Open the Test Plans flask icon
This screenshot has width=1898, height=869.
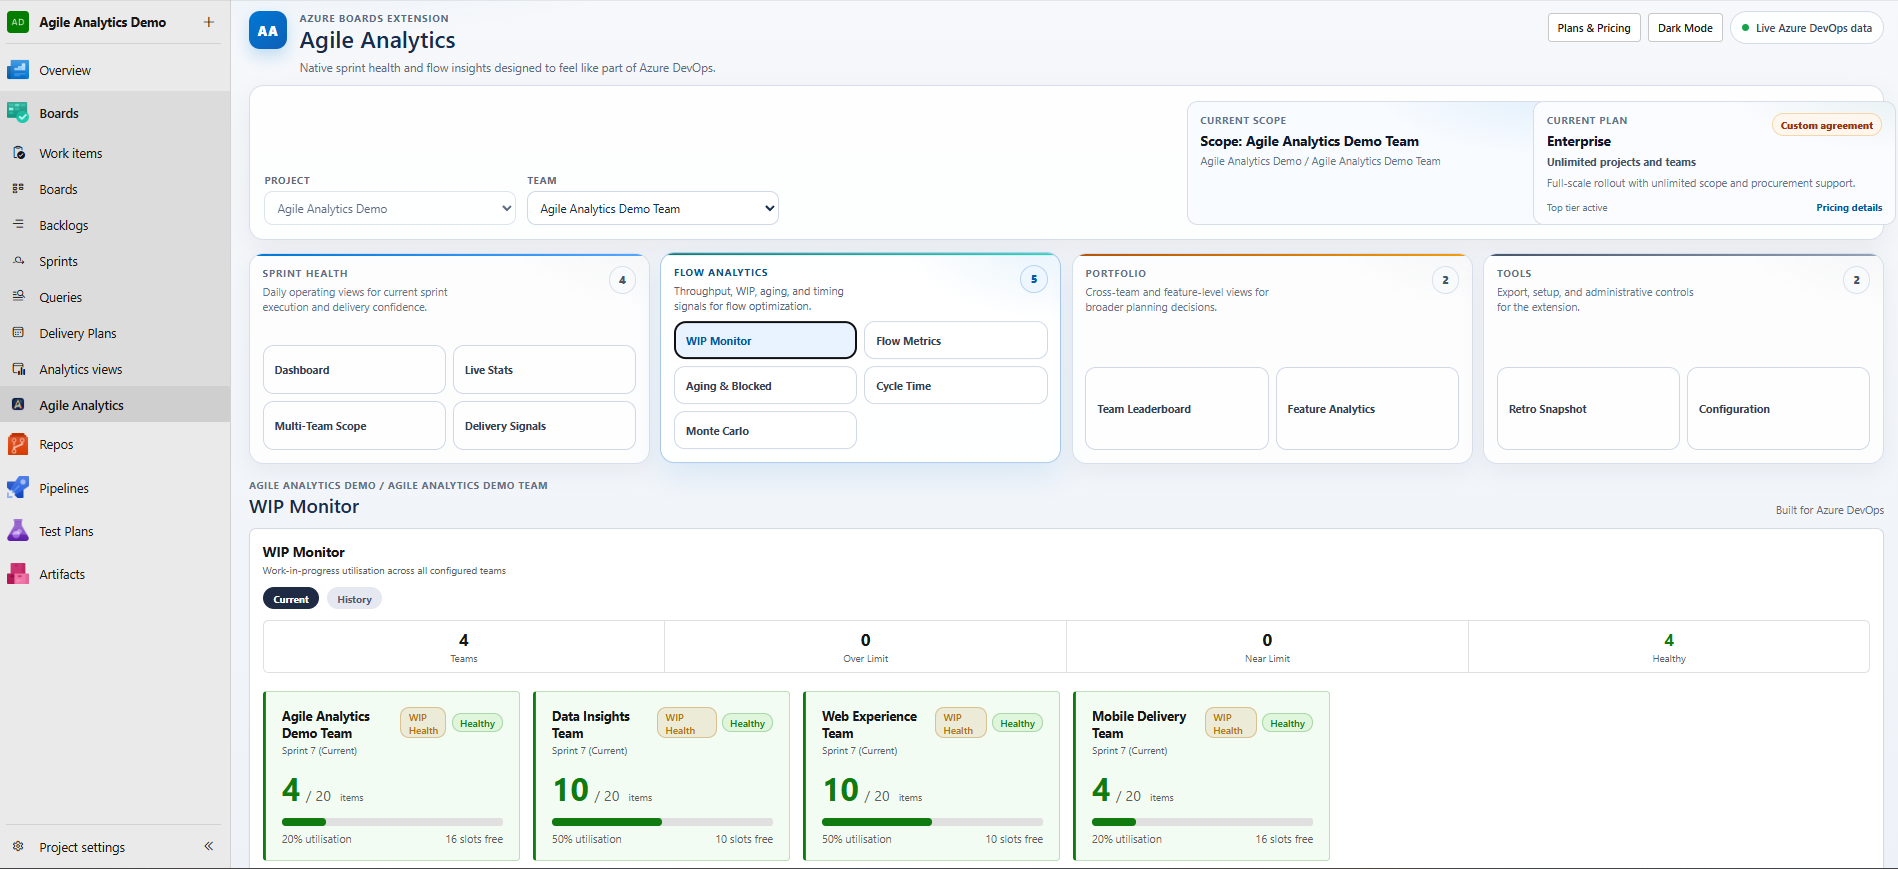click(18, 531)
